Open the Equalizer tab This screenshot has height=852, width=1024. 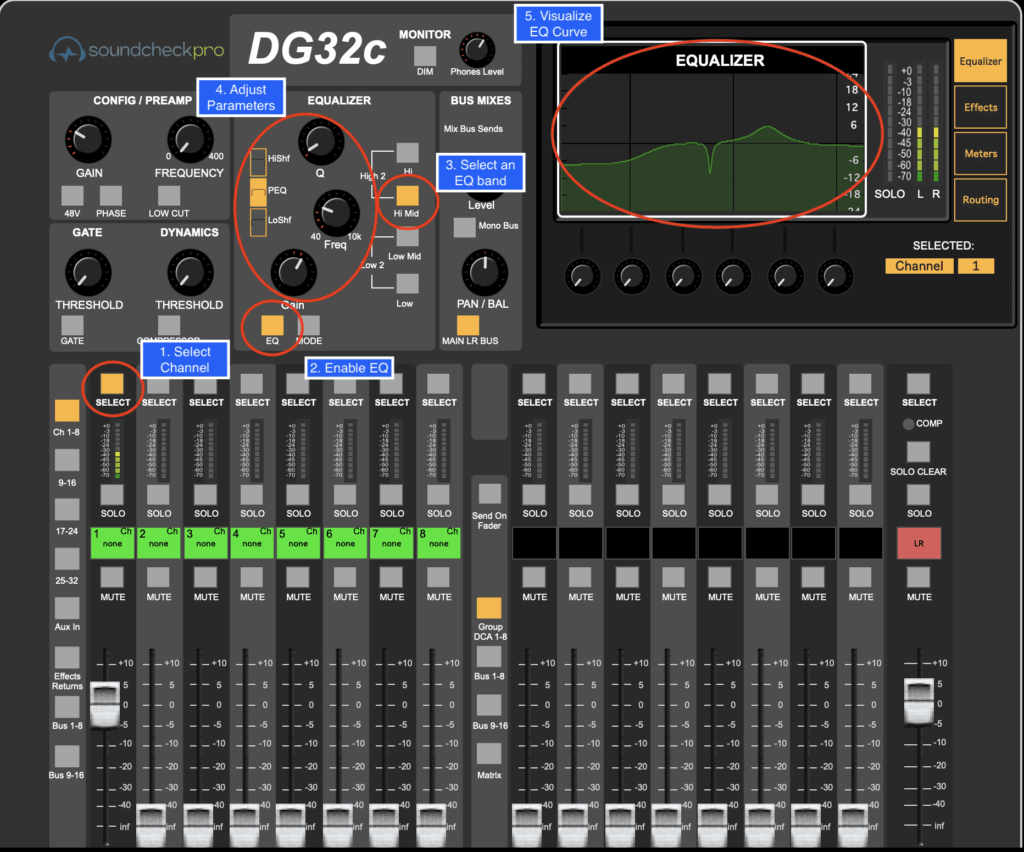pos(980,61)
